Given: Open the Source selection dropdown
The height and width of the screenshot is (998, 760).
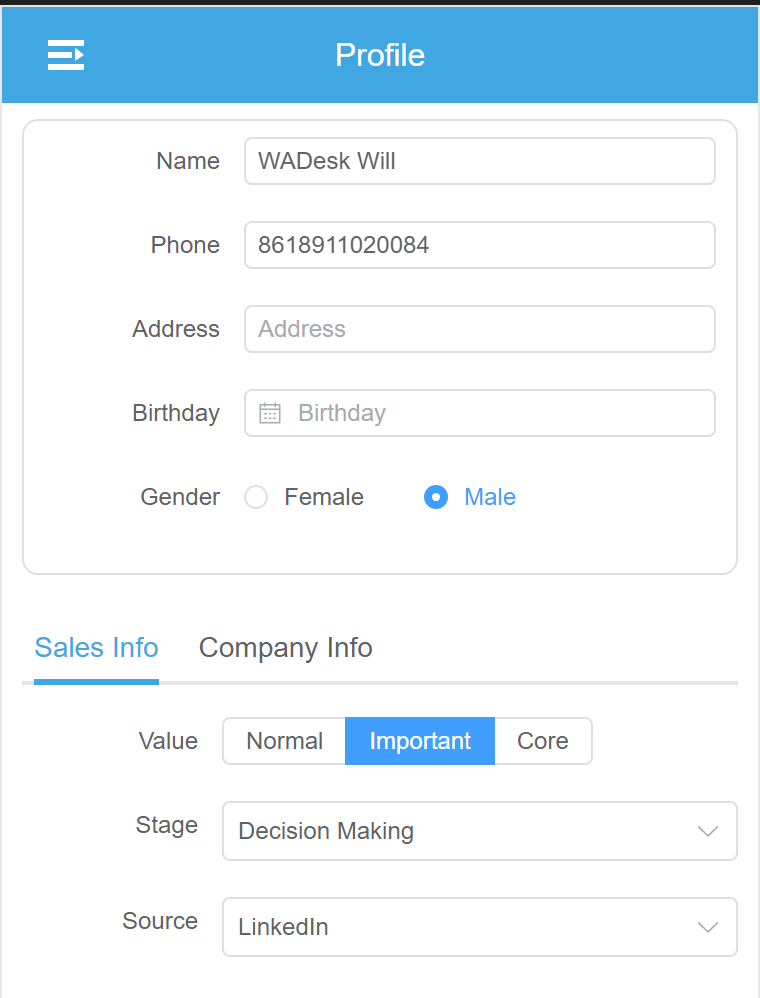Looking at the screenshot, I should coord(480,927).
